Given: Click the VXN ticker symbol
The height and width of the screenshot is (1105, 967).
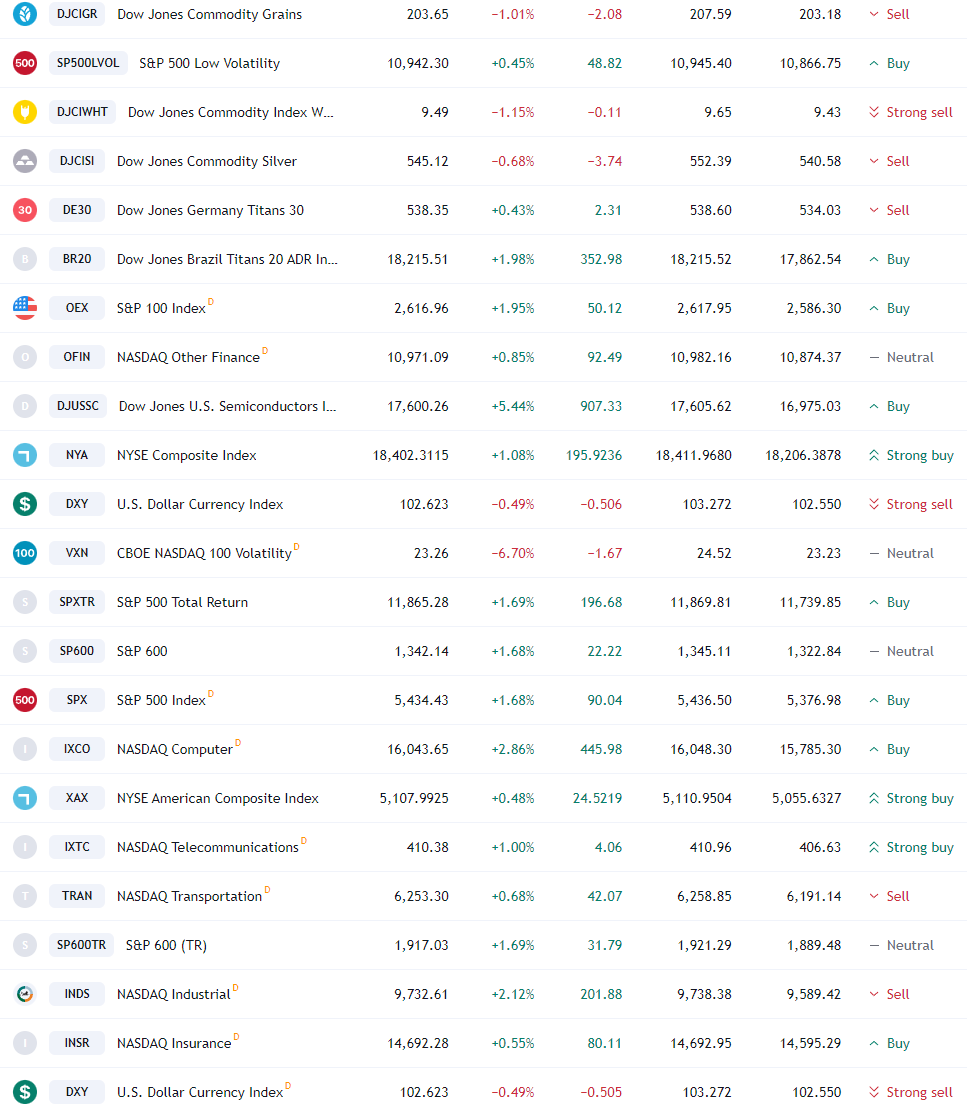Looking at the screenshot, I should click(x=77, y=552).
